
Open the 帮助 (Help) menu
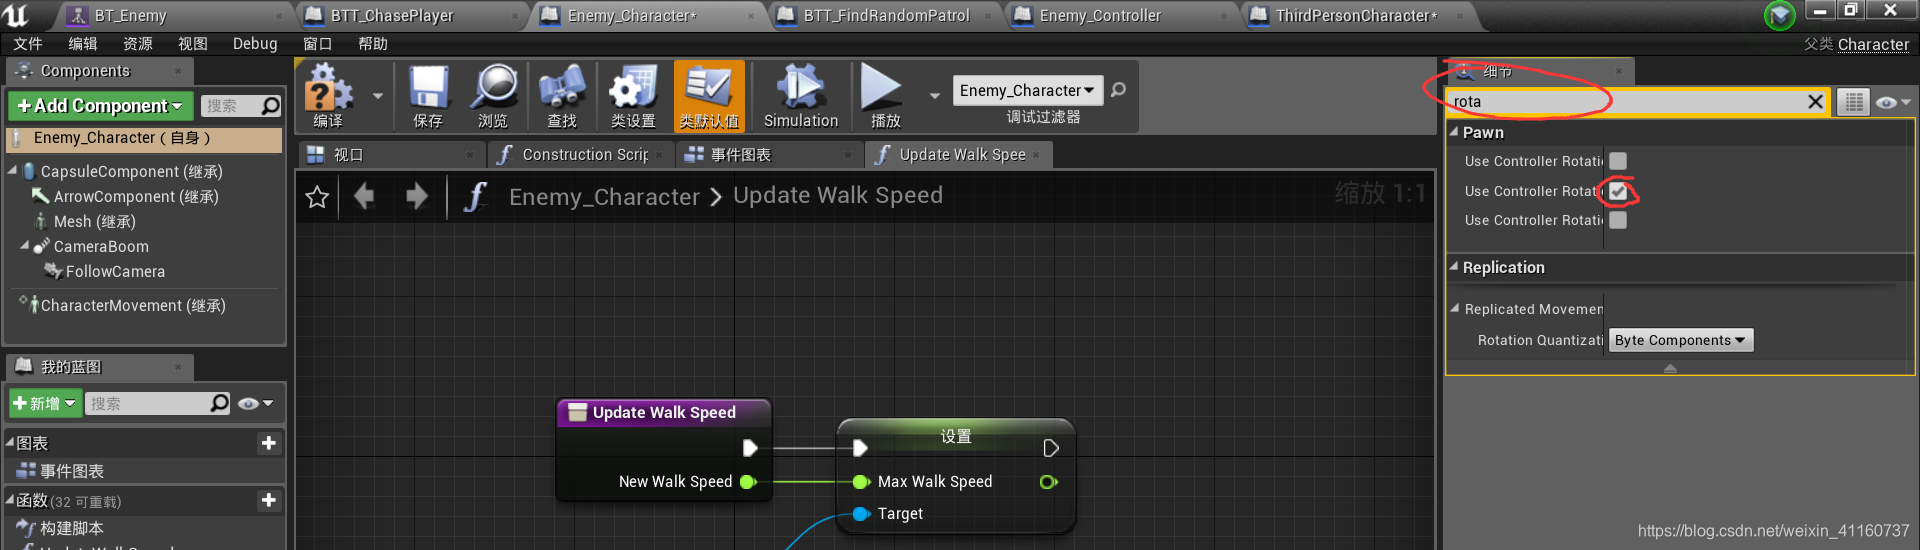[x=373, y=44]
